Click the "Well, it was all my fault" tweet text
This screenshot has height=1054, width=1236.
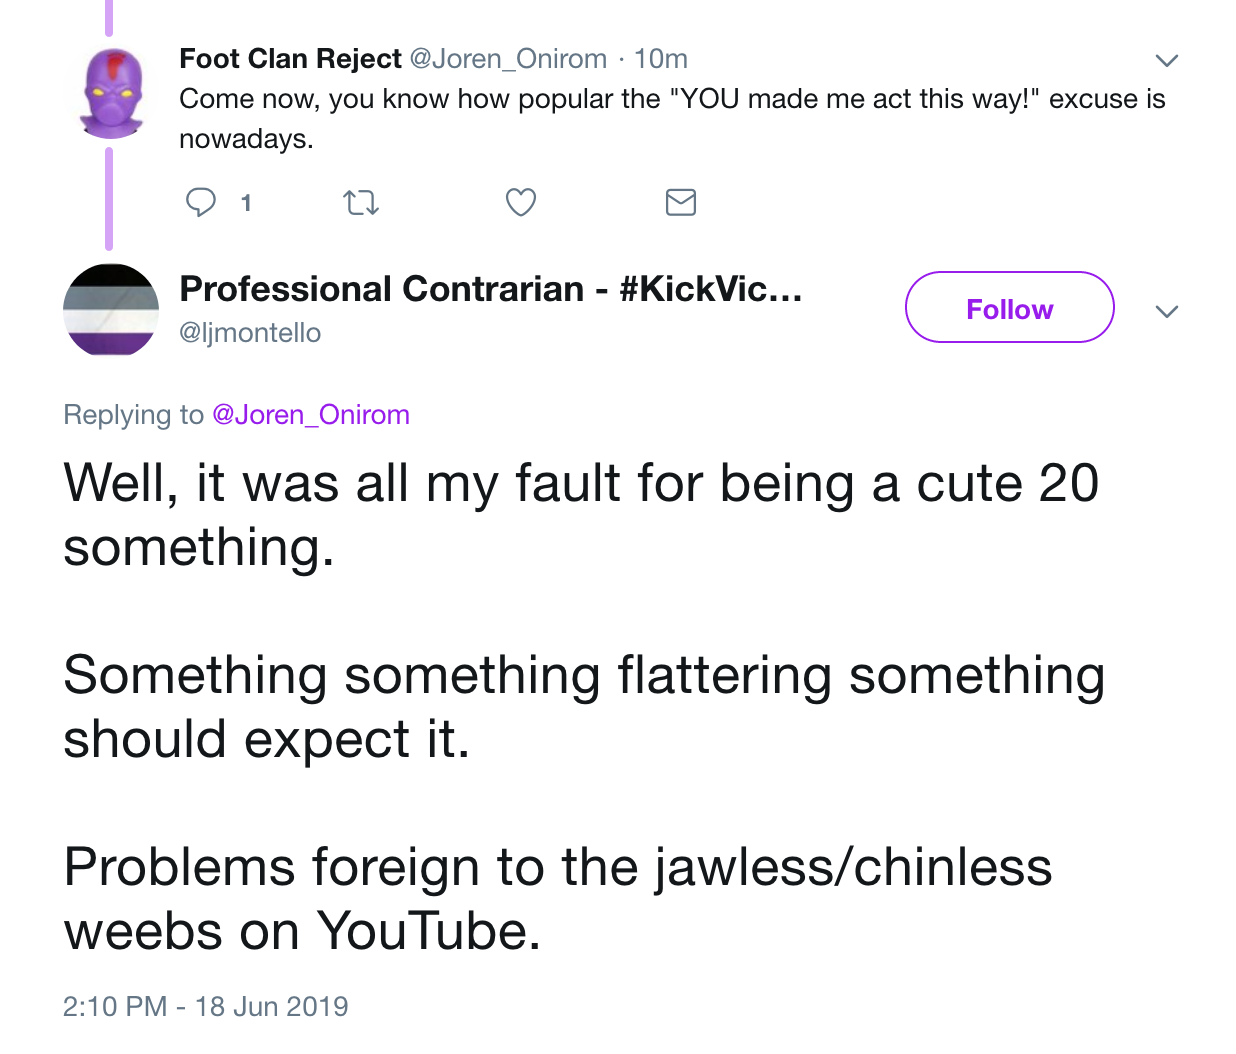click(x=581, y=515)
